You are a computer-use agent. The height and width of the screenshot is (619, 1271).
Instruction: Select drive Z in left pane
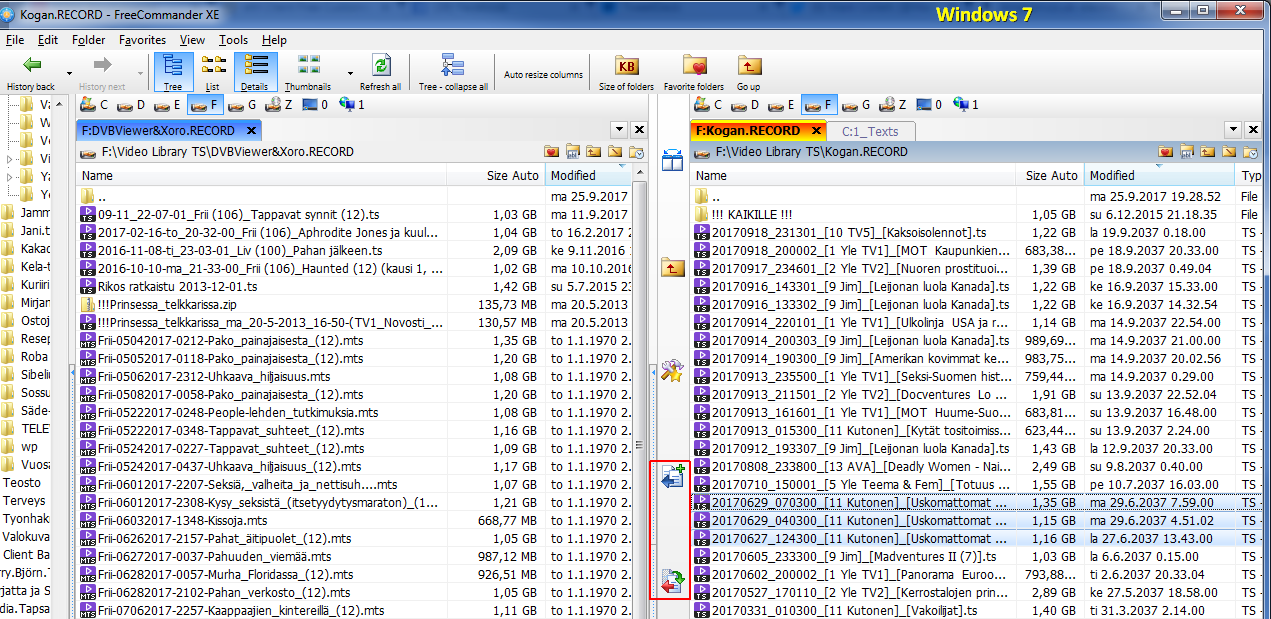(x=279, y=105)
